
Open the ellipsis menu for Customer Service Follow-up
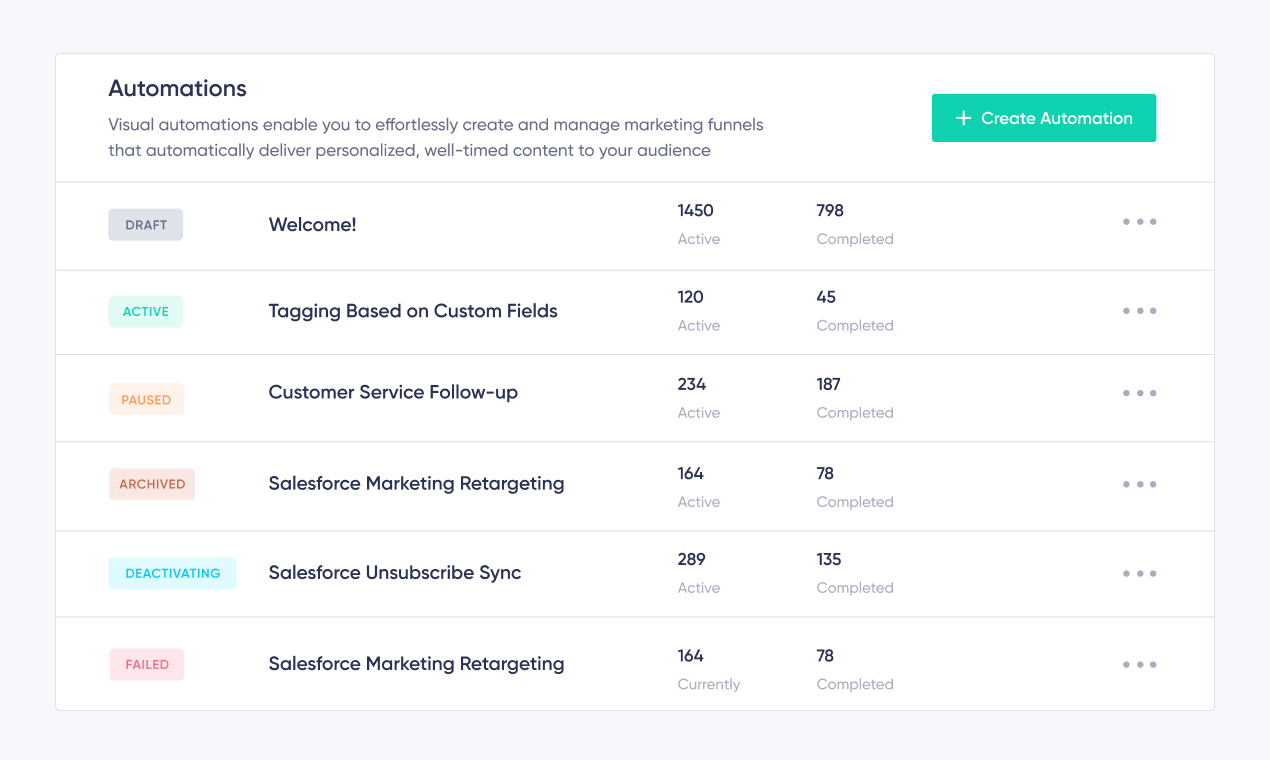pos(1139,393)
